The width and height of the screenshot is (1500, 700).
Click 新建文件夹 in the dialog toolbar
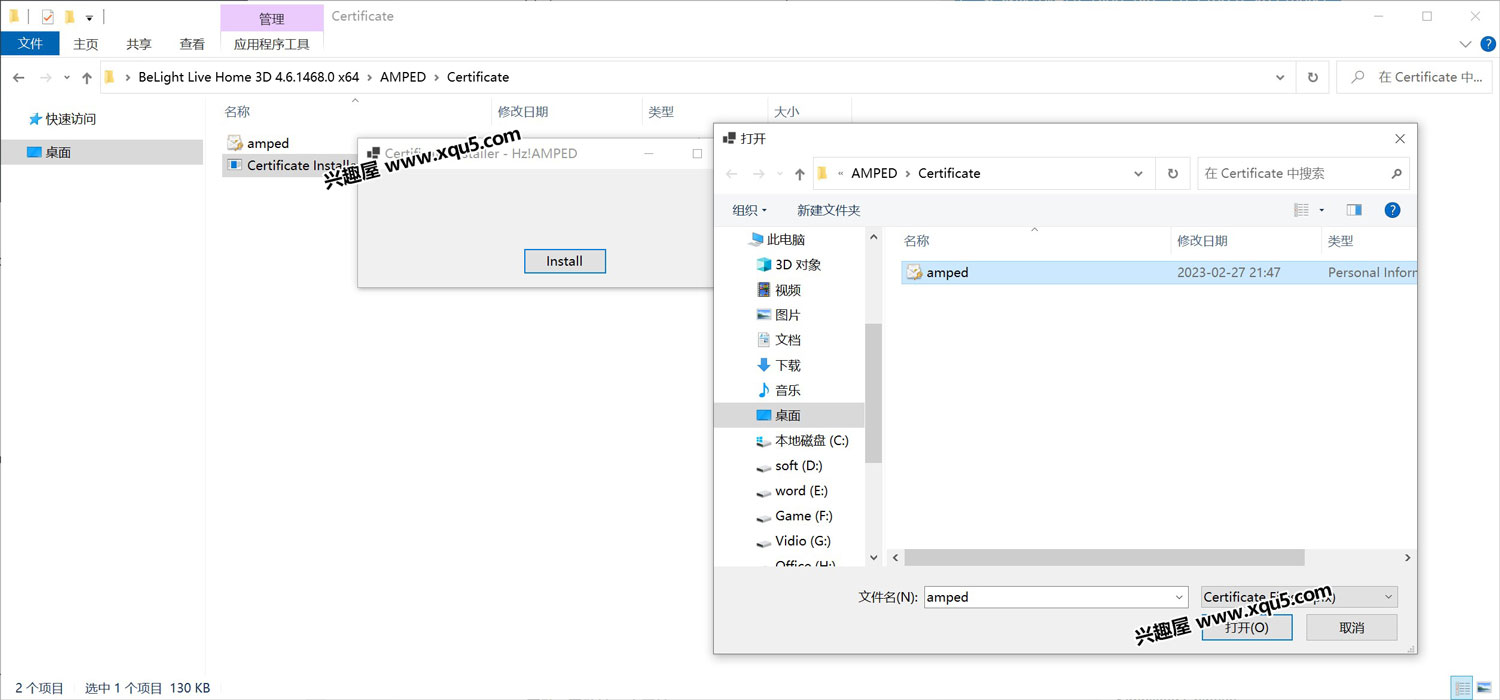point(828,210)
